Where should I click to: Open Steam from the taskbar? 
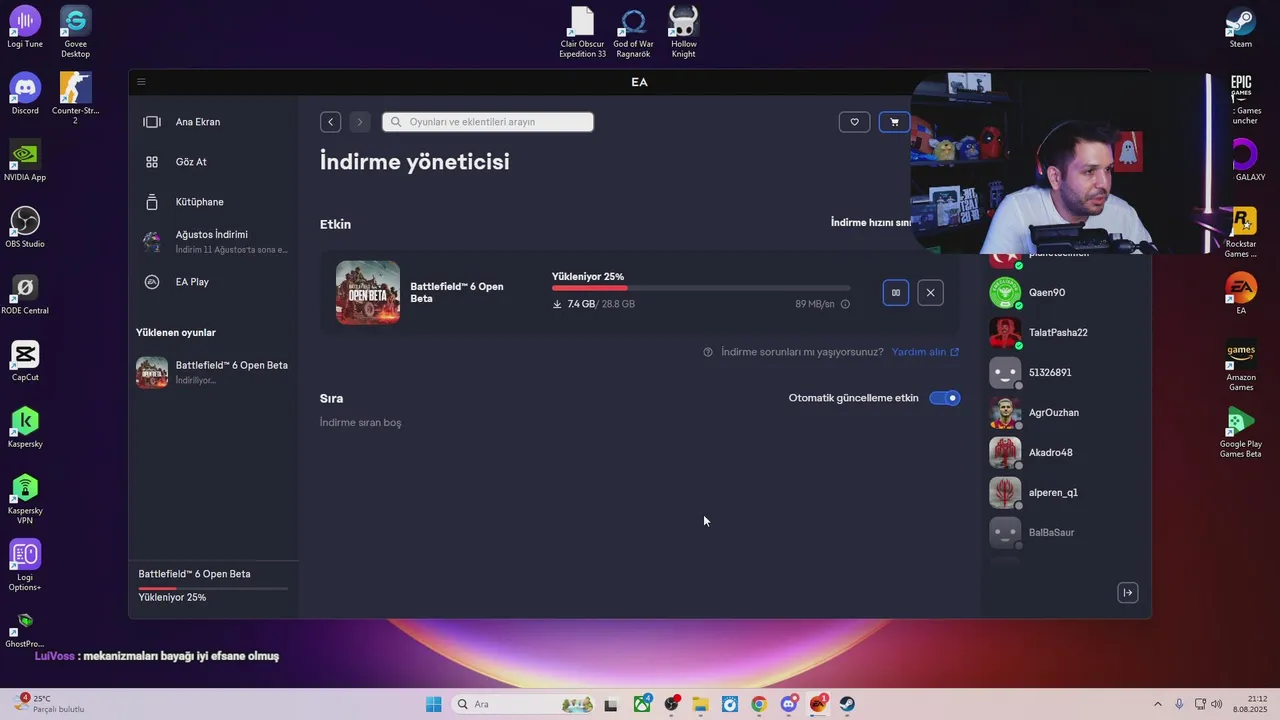pos(847,704)
